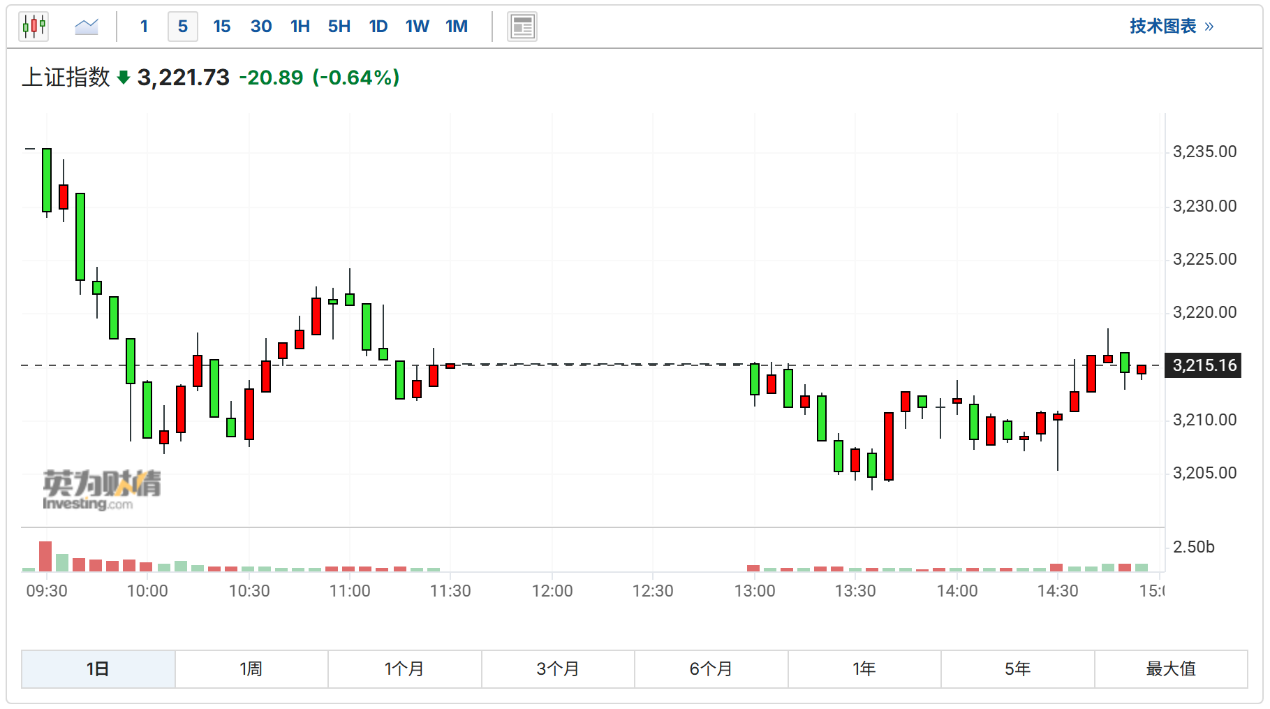1270x709 pixels.
Task: Click the 13:30 time axis label
Action: 855,591
